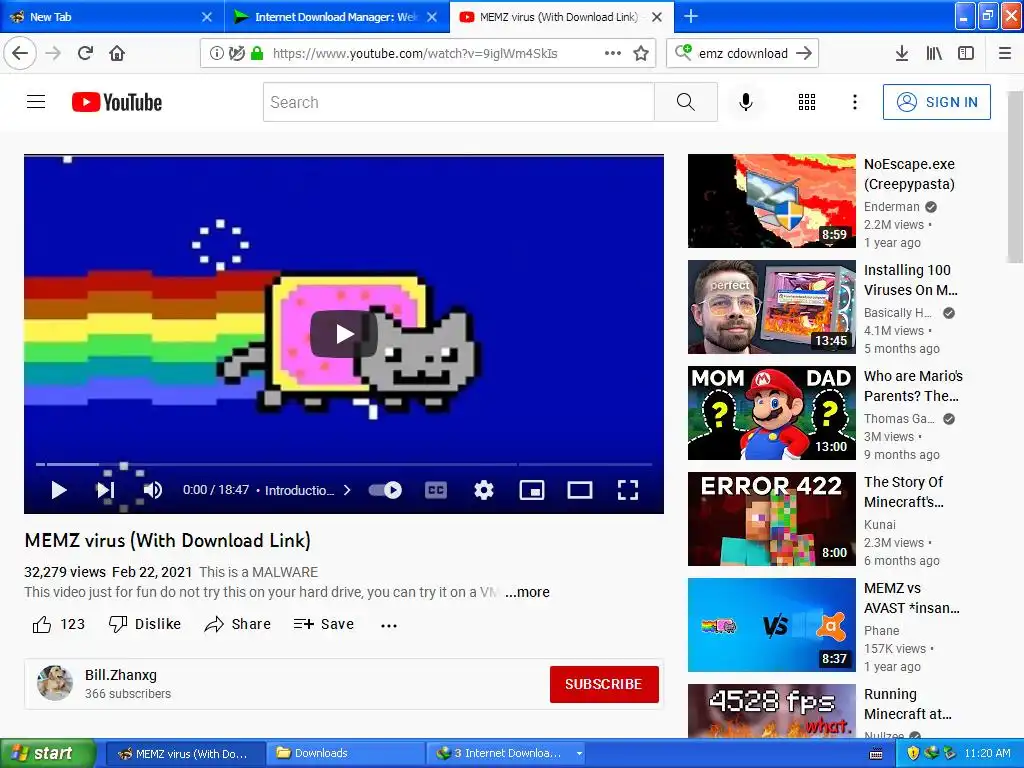The height and width of the screenshot is (768, 1024).
Task: Focus the YouTube Search field
Action: click(459, 102)
